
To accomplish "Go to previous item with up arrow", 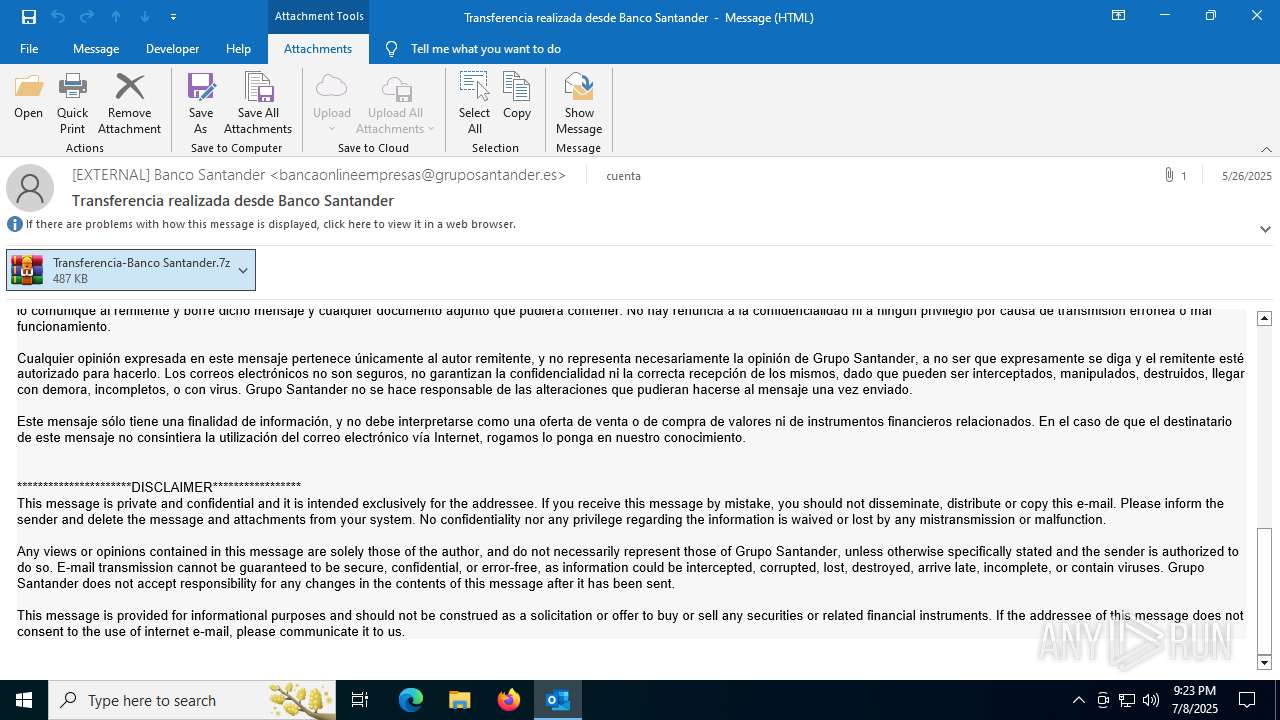I will (116, 16).
